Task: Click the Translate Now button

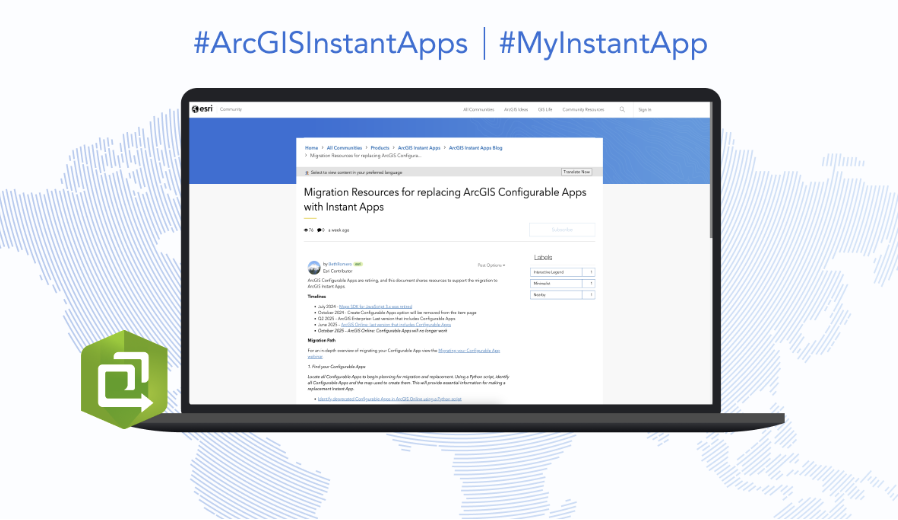Action: [x=576, y=172]
